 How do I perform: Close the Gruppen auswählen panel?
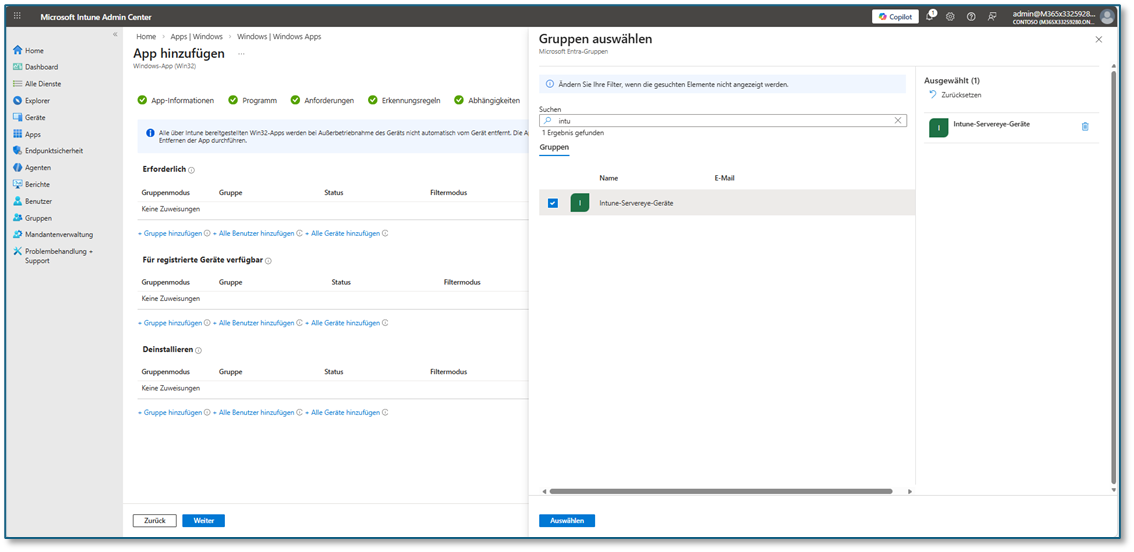pyautogui.click(x=1099, y=40)
